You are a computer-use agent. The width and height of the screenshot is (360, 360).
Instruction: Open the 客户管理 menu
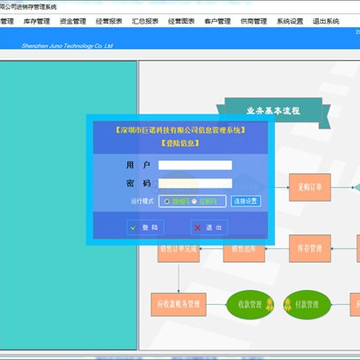[218, 21]
